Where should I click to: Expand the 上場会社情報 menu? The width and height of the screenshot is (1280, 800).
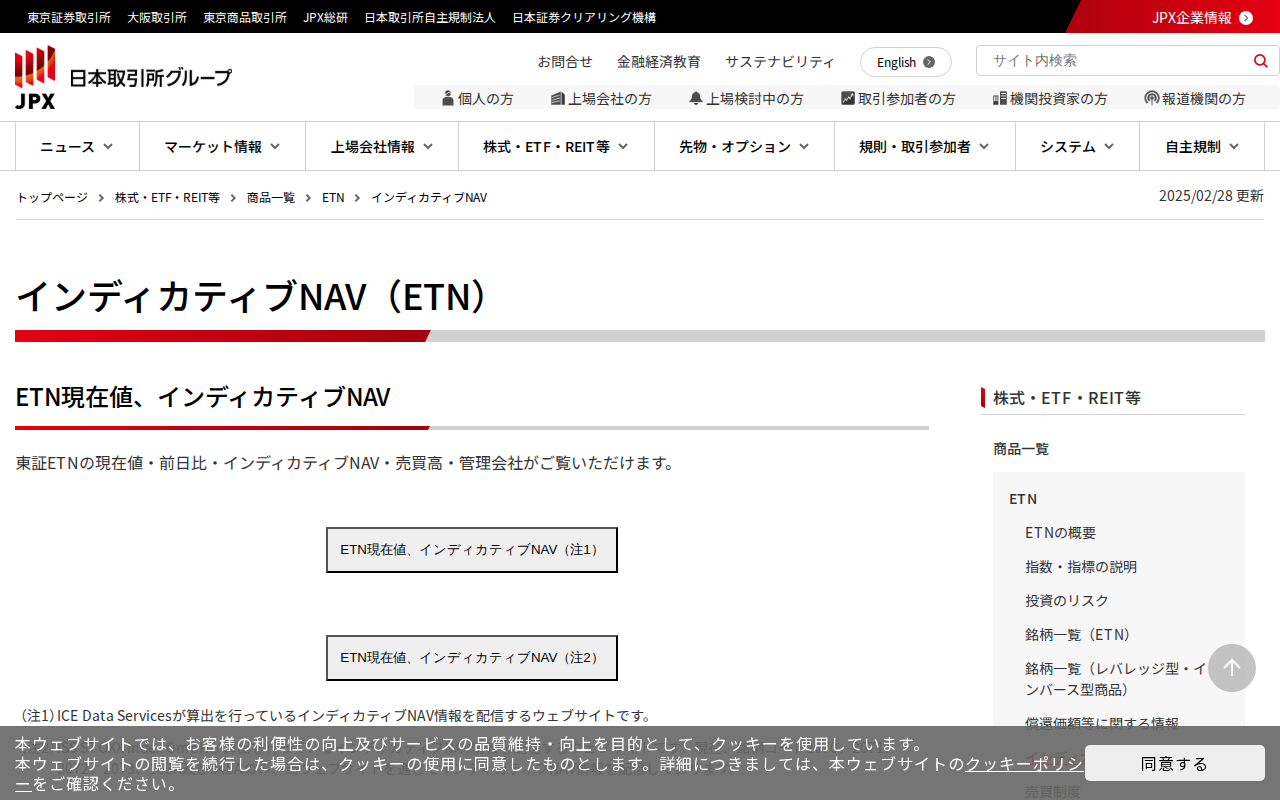382,146
